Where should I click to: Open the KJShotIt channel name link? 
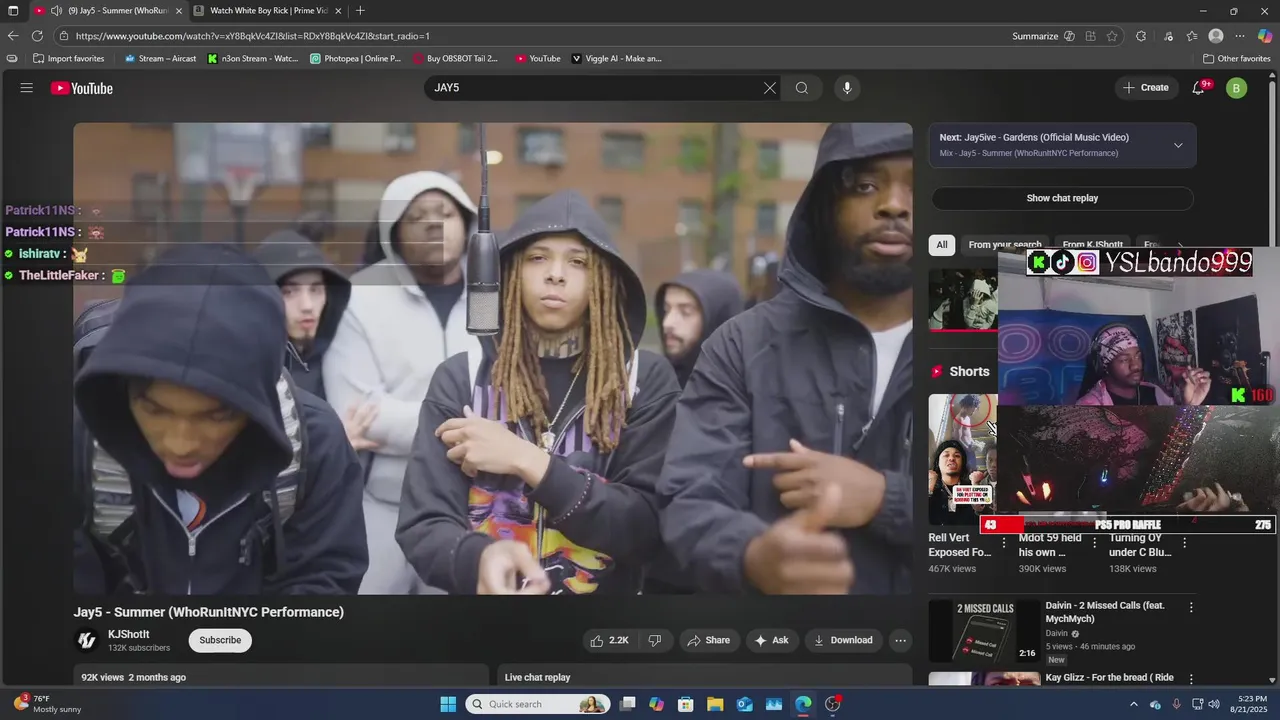129,634
